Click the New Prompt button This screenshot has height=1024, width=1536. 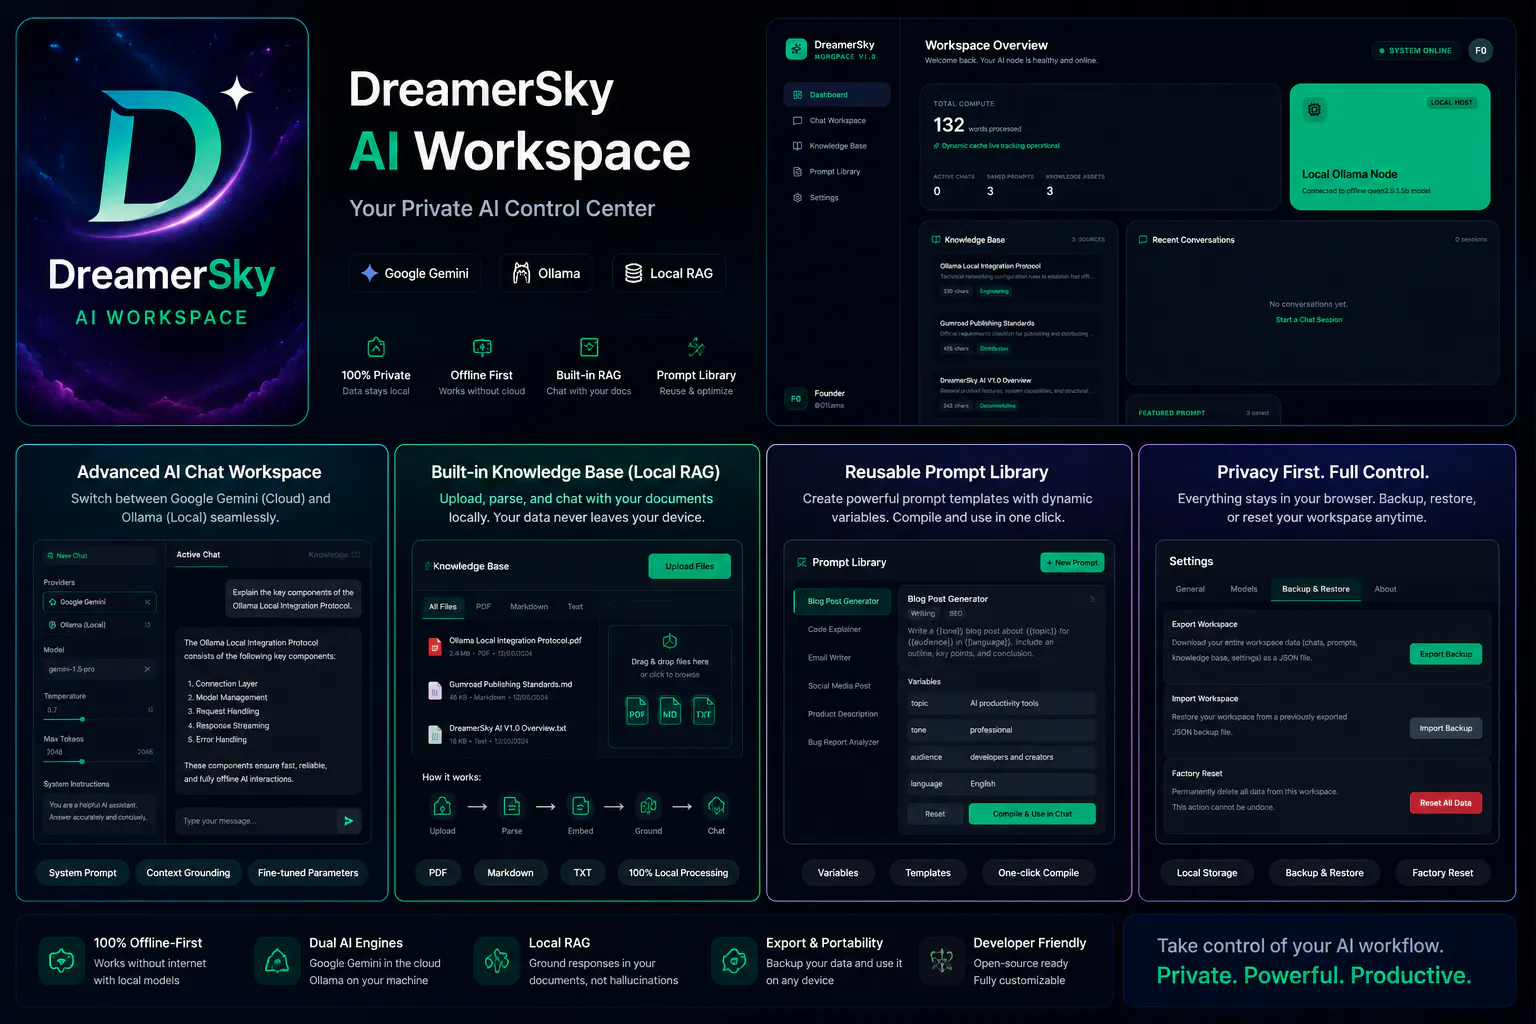pyautogui.click(x=1072, y=563)
